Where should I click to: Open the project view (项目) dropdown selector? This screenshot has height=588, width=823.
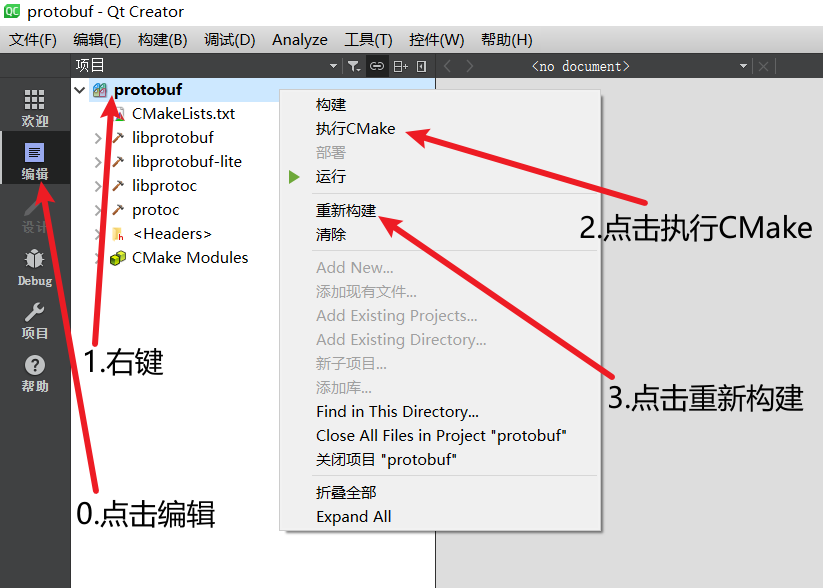click(x=207, y=66)
